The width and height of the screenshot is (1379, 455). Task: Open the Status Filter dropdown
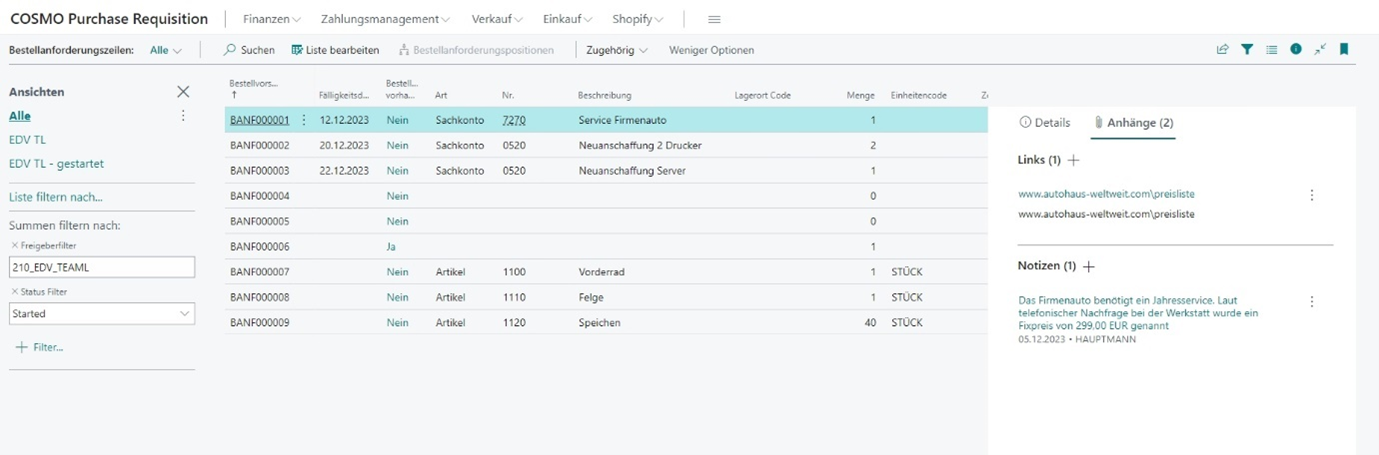coord(102,314)
